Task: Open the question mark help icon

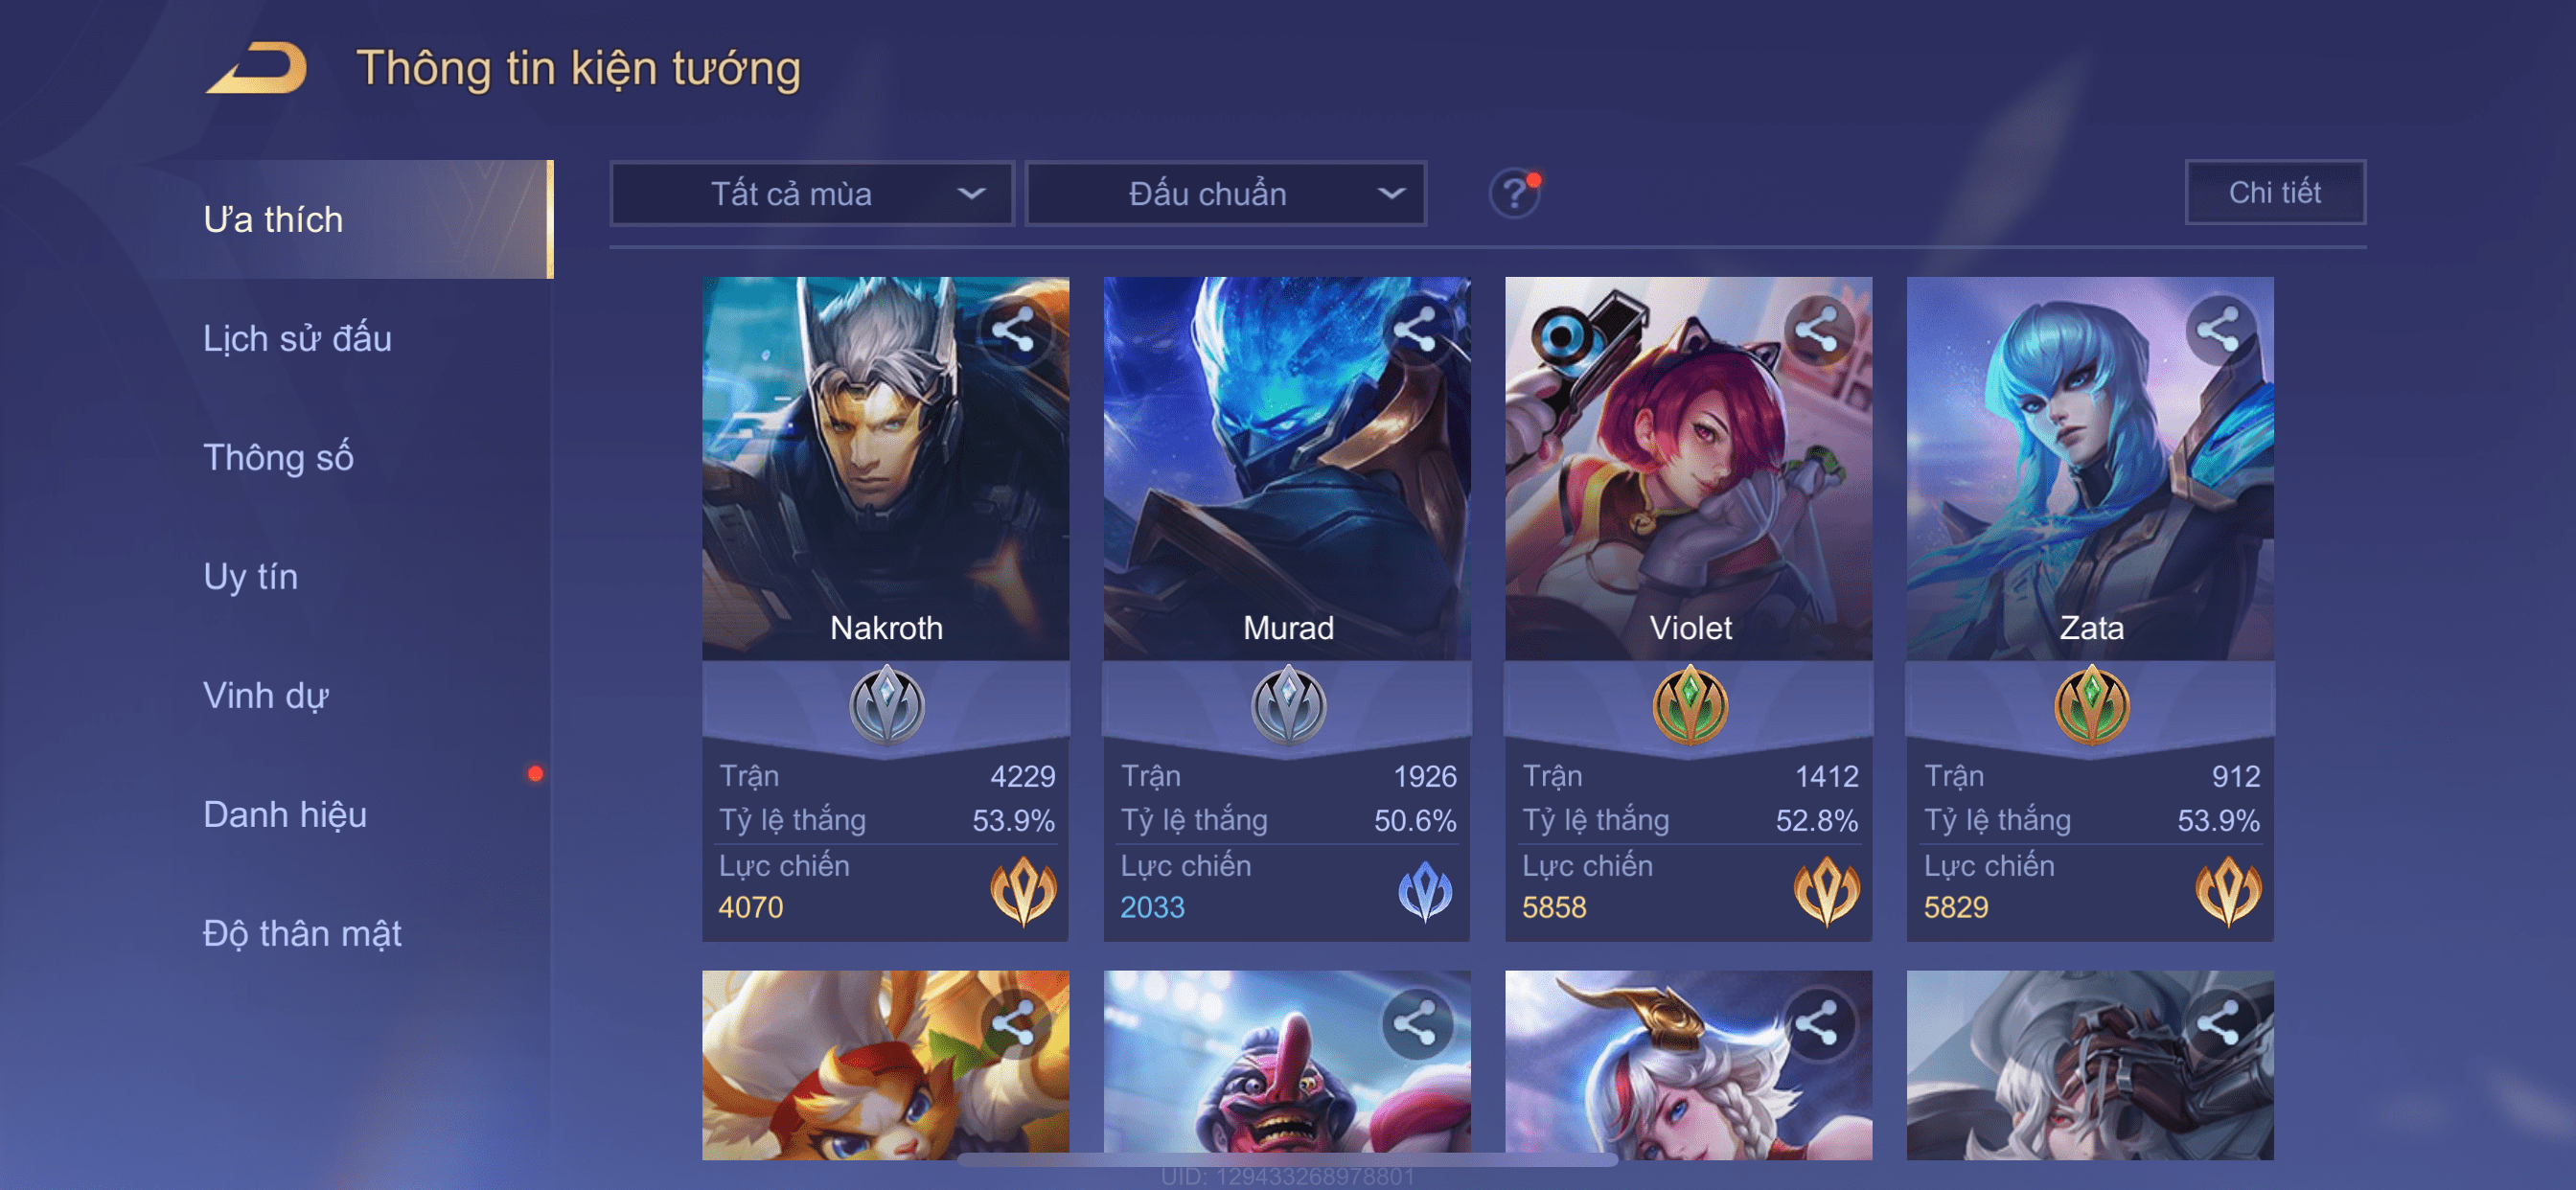Action: (x=1514, y=193)
